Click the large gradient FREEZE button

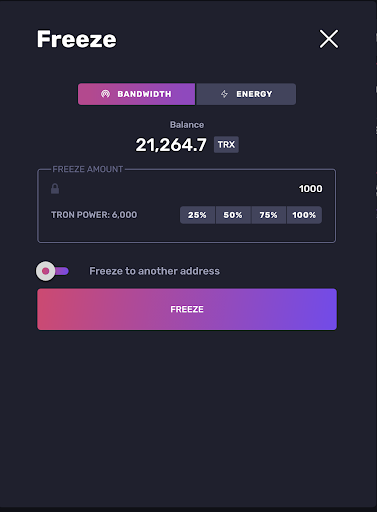click(x=187, y=309)
